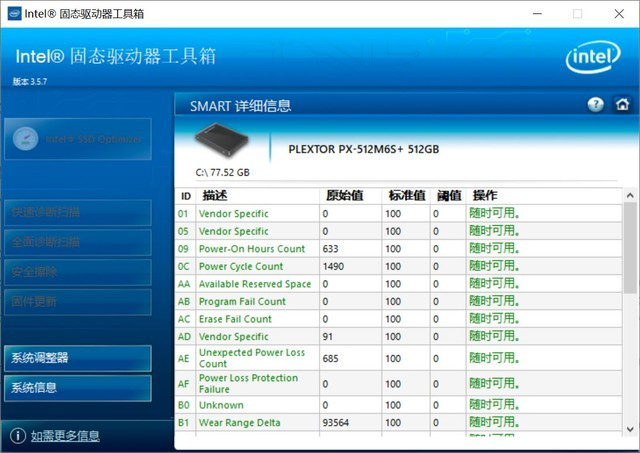Click the info circle icon at bottom left
The image size is (640, 453).
coord(17,435)
